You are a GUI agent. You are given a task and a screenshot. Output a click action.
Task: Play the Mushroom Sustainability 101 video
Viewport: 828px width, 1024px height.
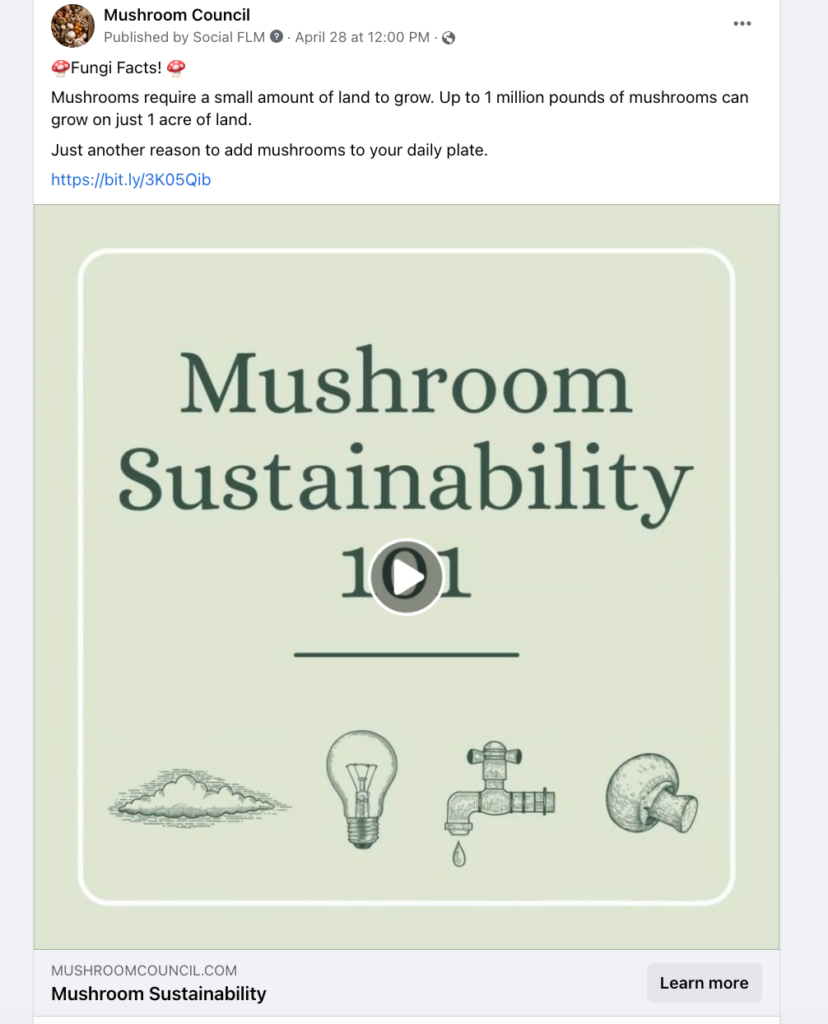(406, 576)
